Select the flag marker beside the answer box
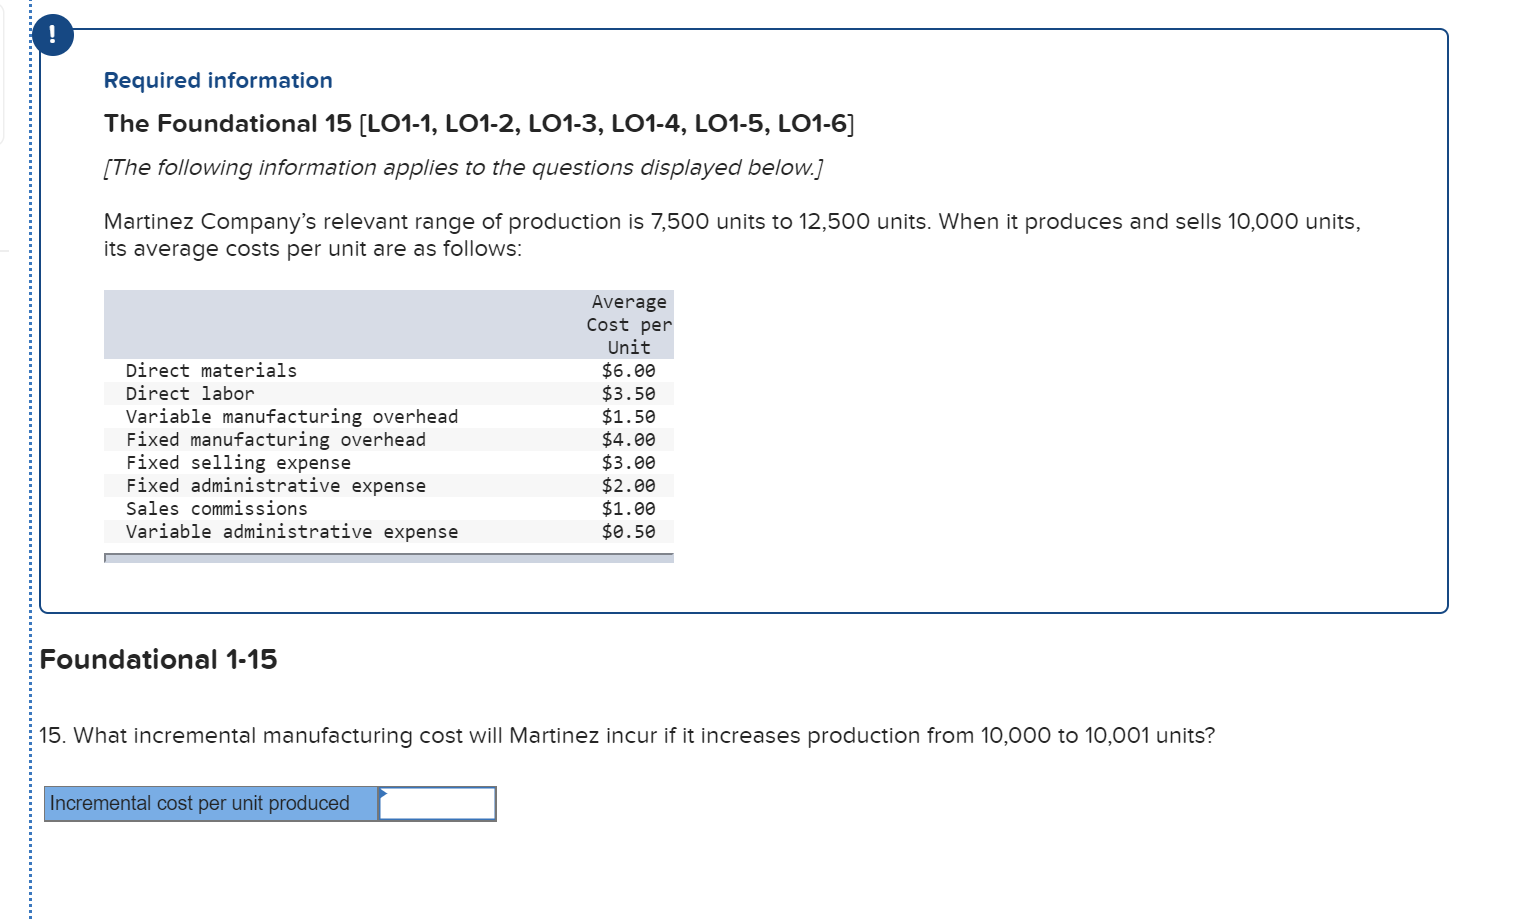Image resolution: width=1519 pixels, height=920 pixels. [x=382, y=795]
